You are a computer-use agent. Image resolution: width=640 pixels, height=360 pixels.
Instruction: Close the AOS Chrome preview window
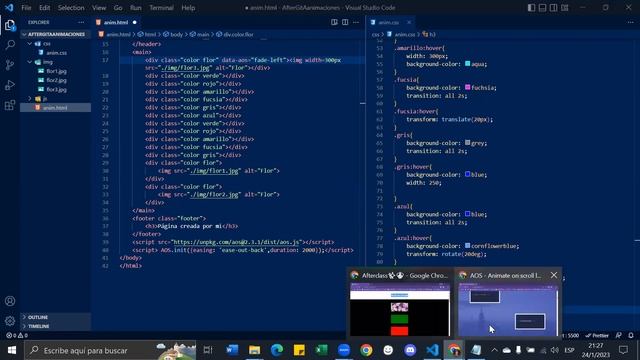[x=554, y=276]
